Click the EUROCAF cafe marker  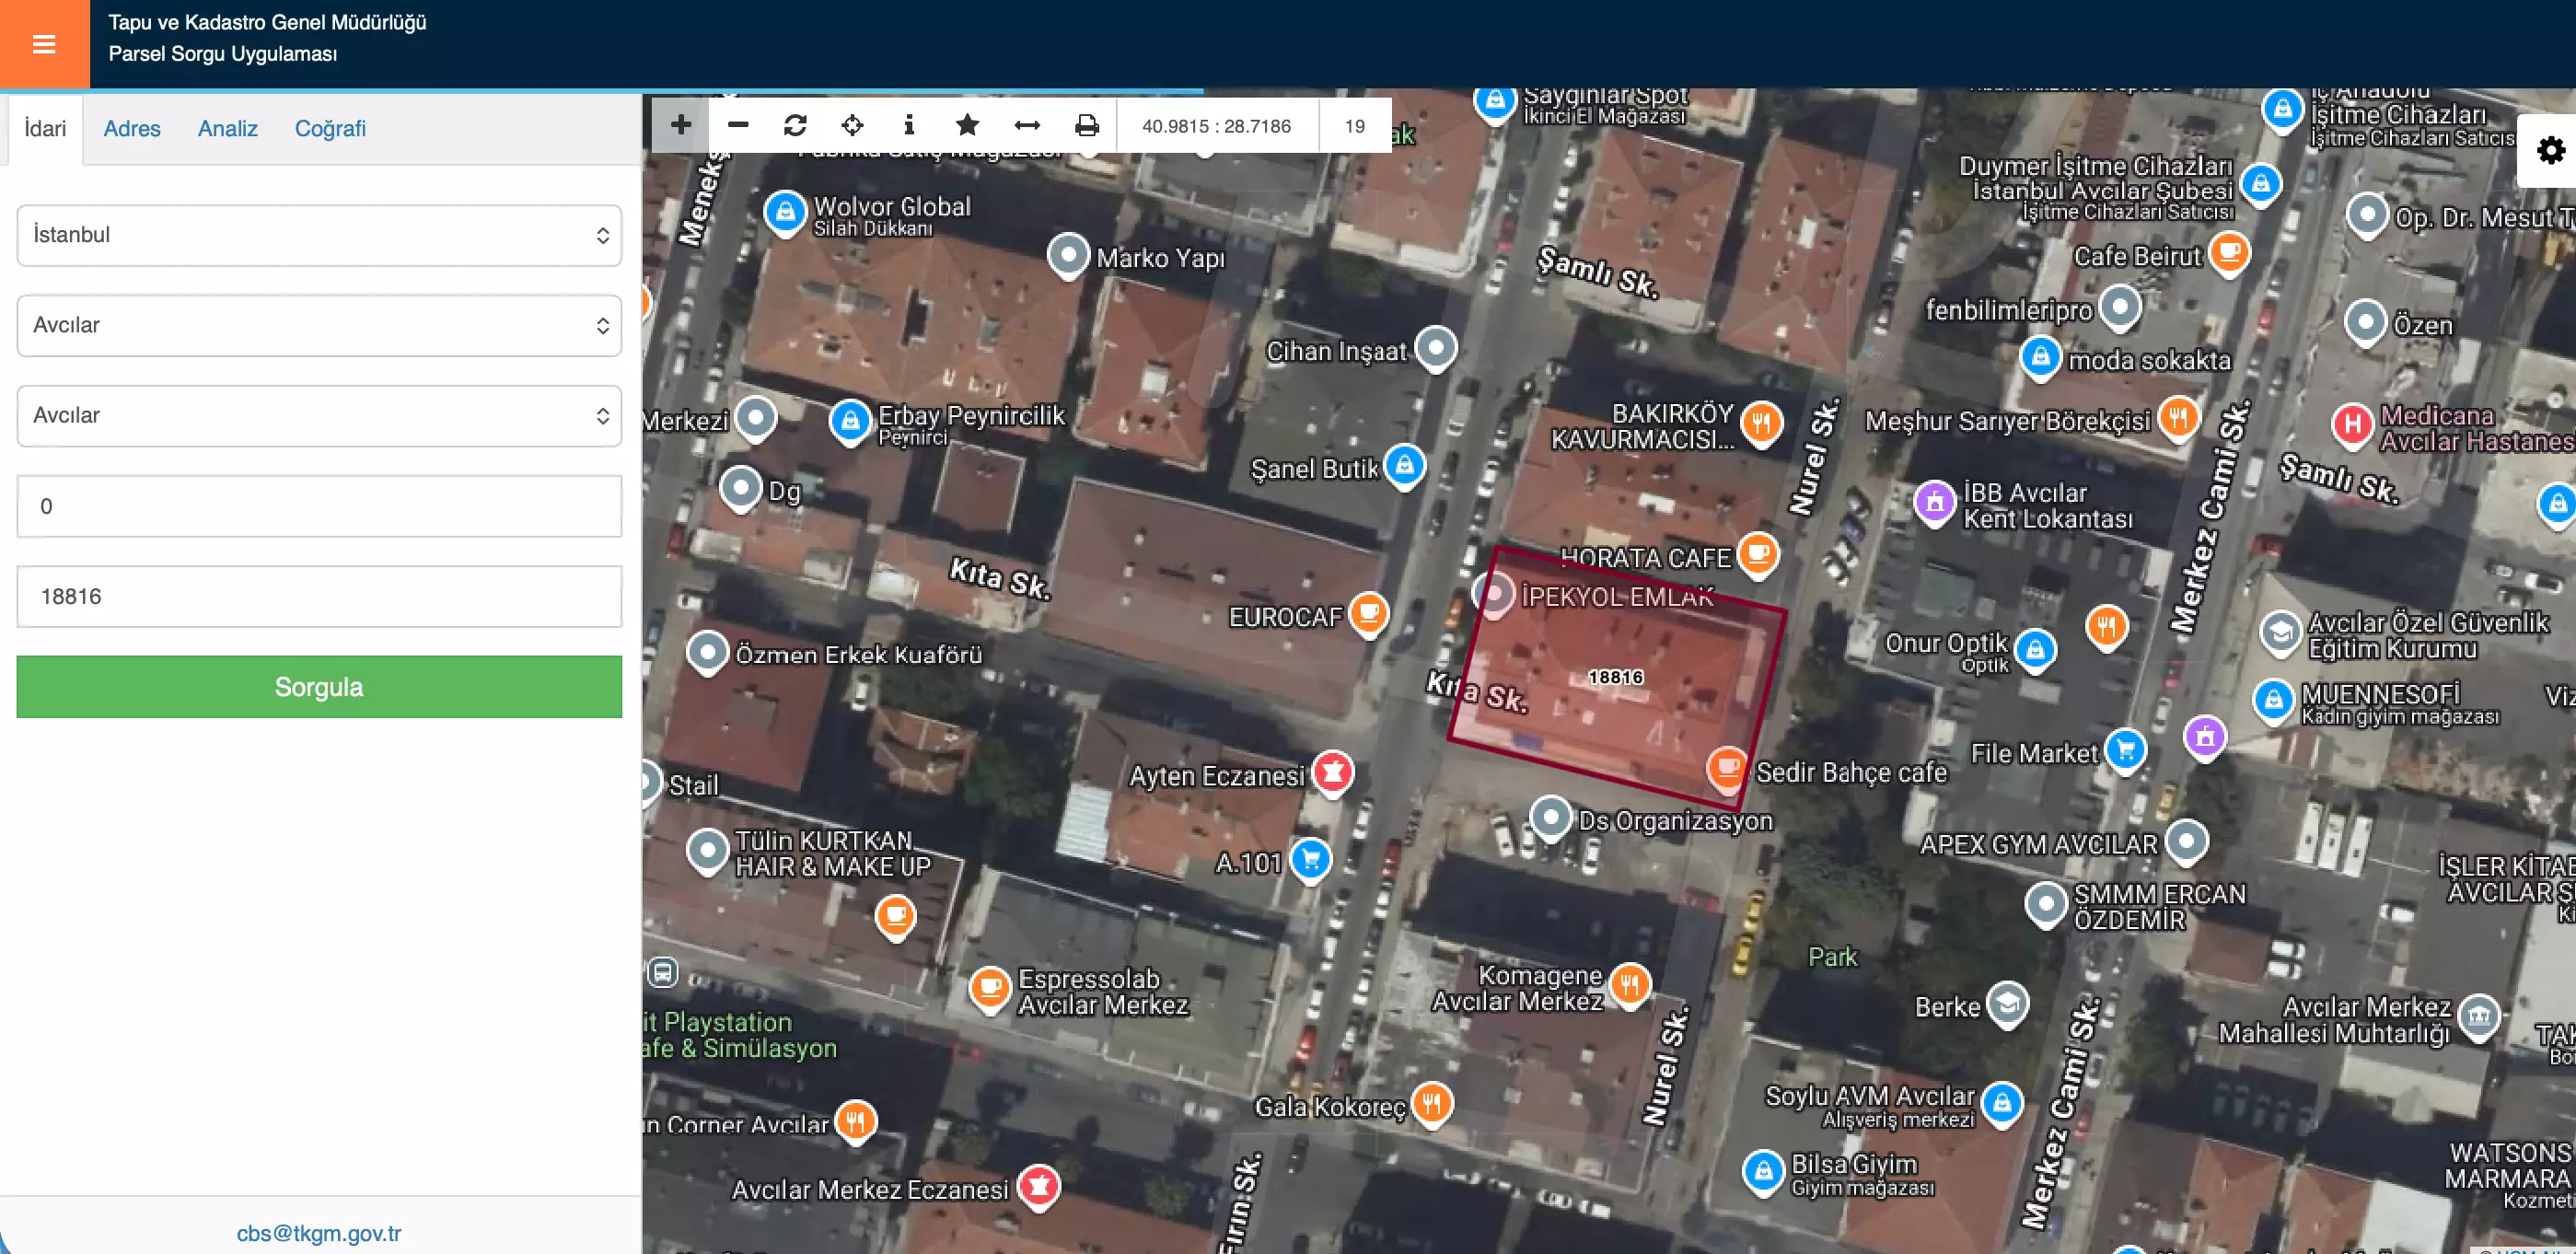tap(1369, 613)
